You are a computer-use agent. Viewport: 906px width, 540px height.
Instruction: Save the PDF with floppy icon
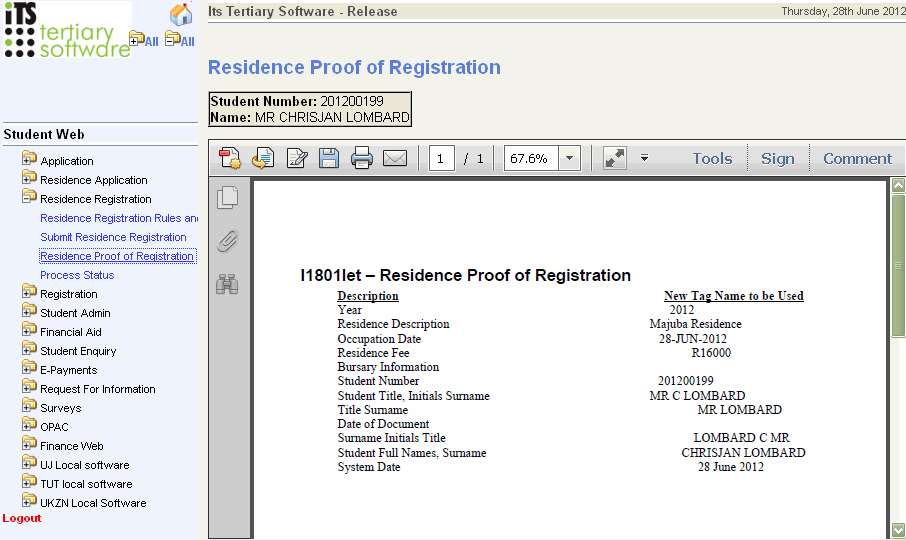(x=329, y=158)
